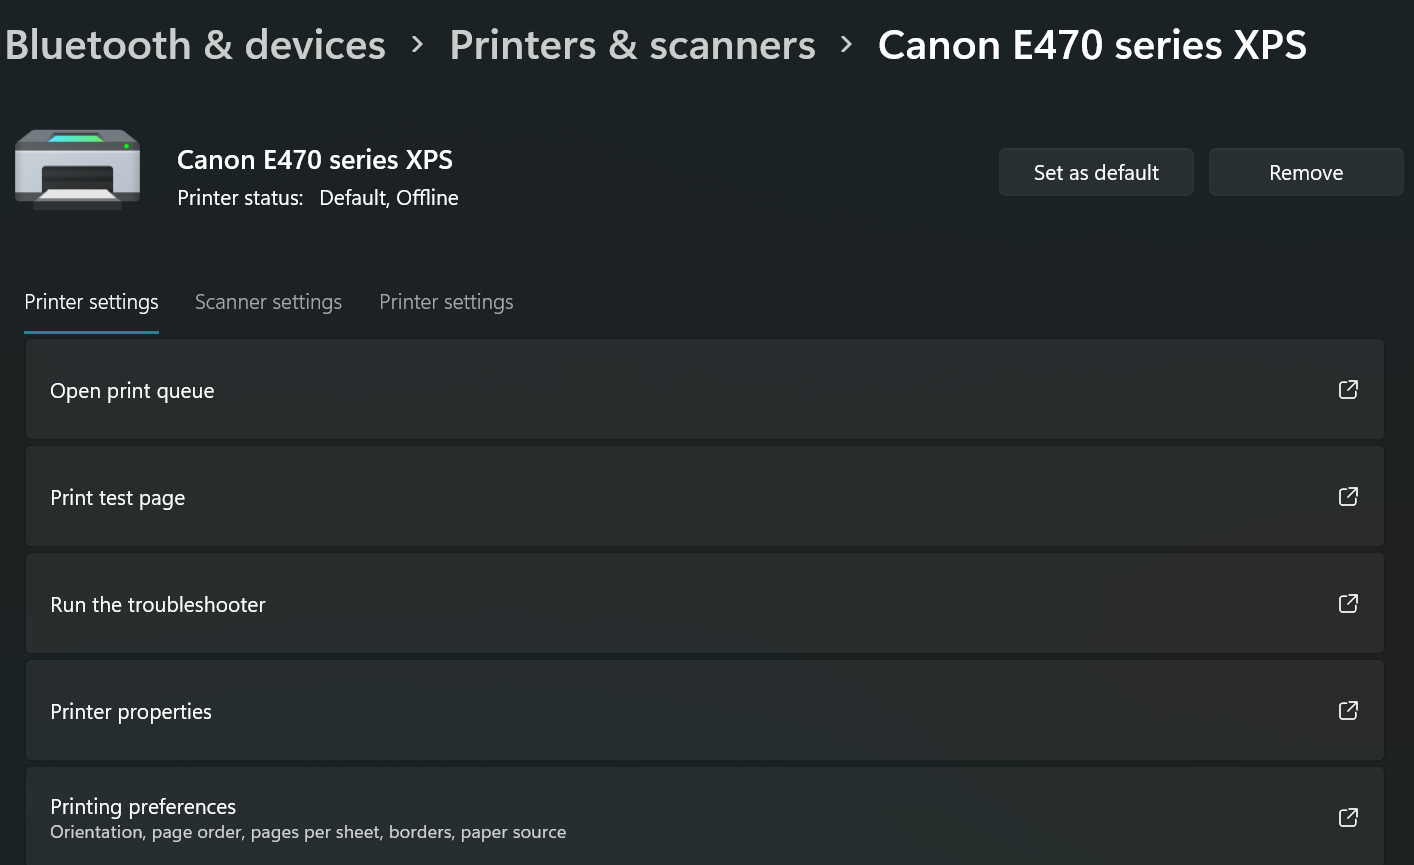Click Printing preferences orientation description text
1414x865 pixels.
click(308, 832)
